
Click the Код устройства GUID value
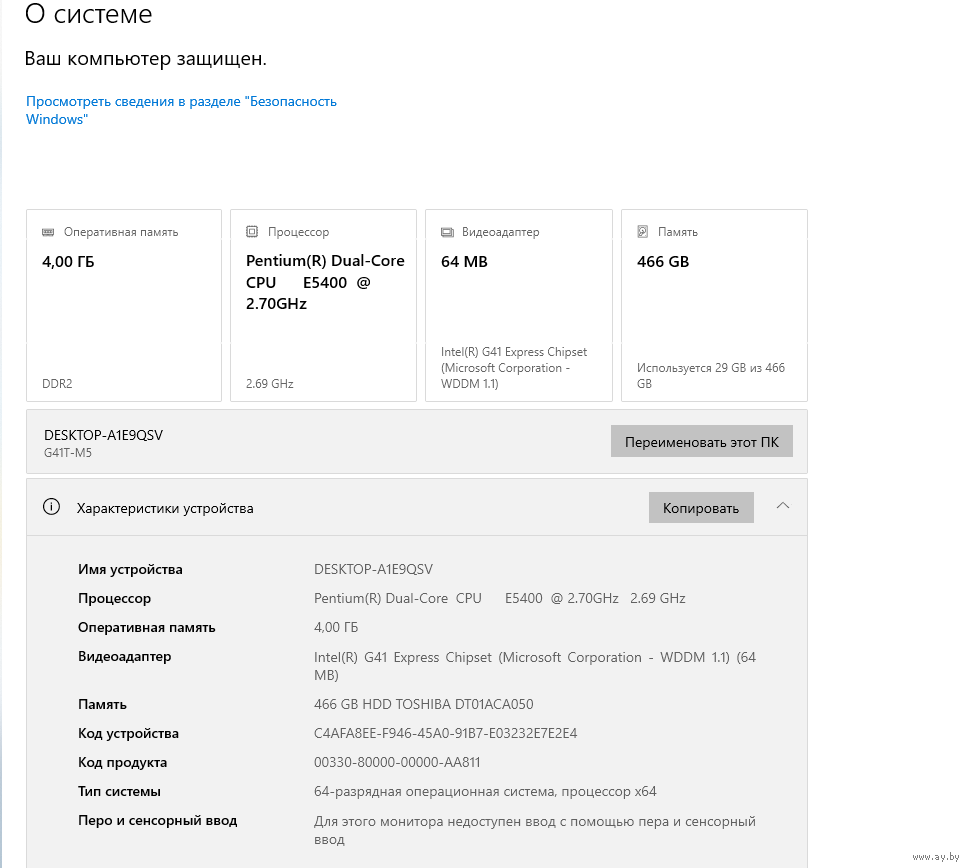coord(445,733)
